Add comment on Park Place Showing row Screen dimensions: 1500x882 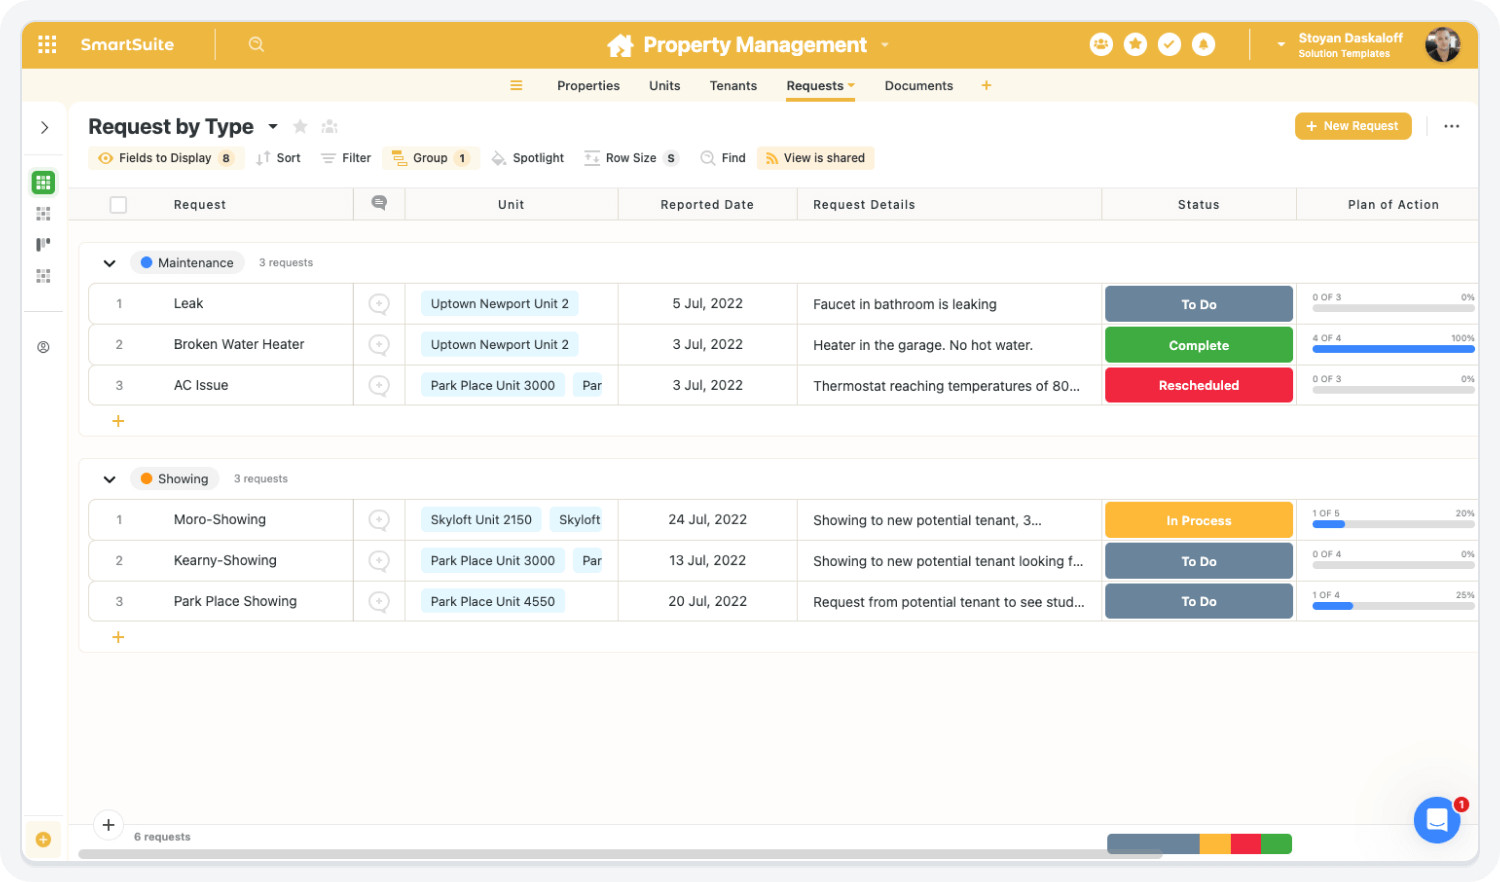pyautogui.click(x=379, y=601)
